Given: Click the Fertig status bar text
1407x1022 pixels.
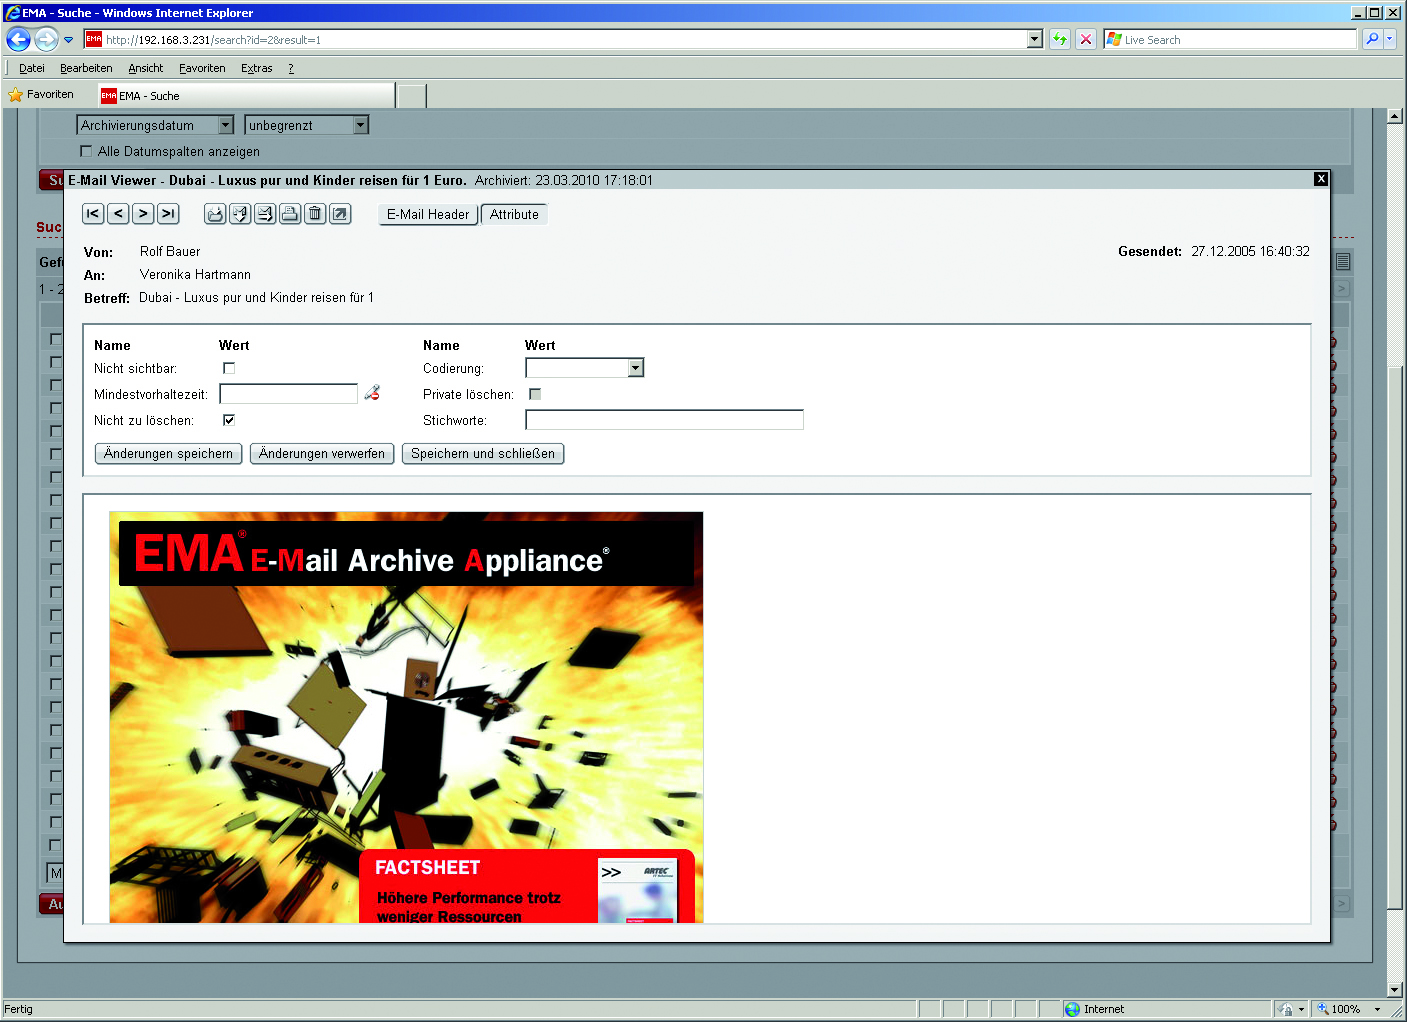Looking at the screenshot, I should coord(19,1010).
